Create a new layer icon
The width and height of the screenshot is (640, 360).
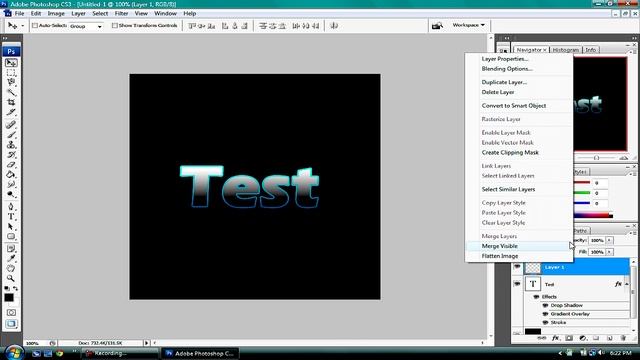coord(609,338)
